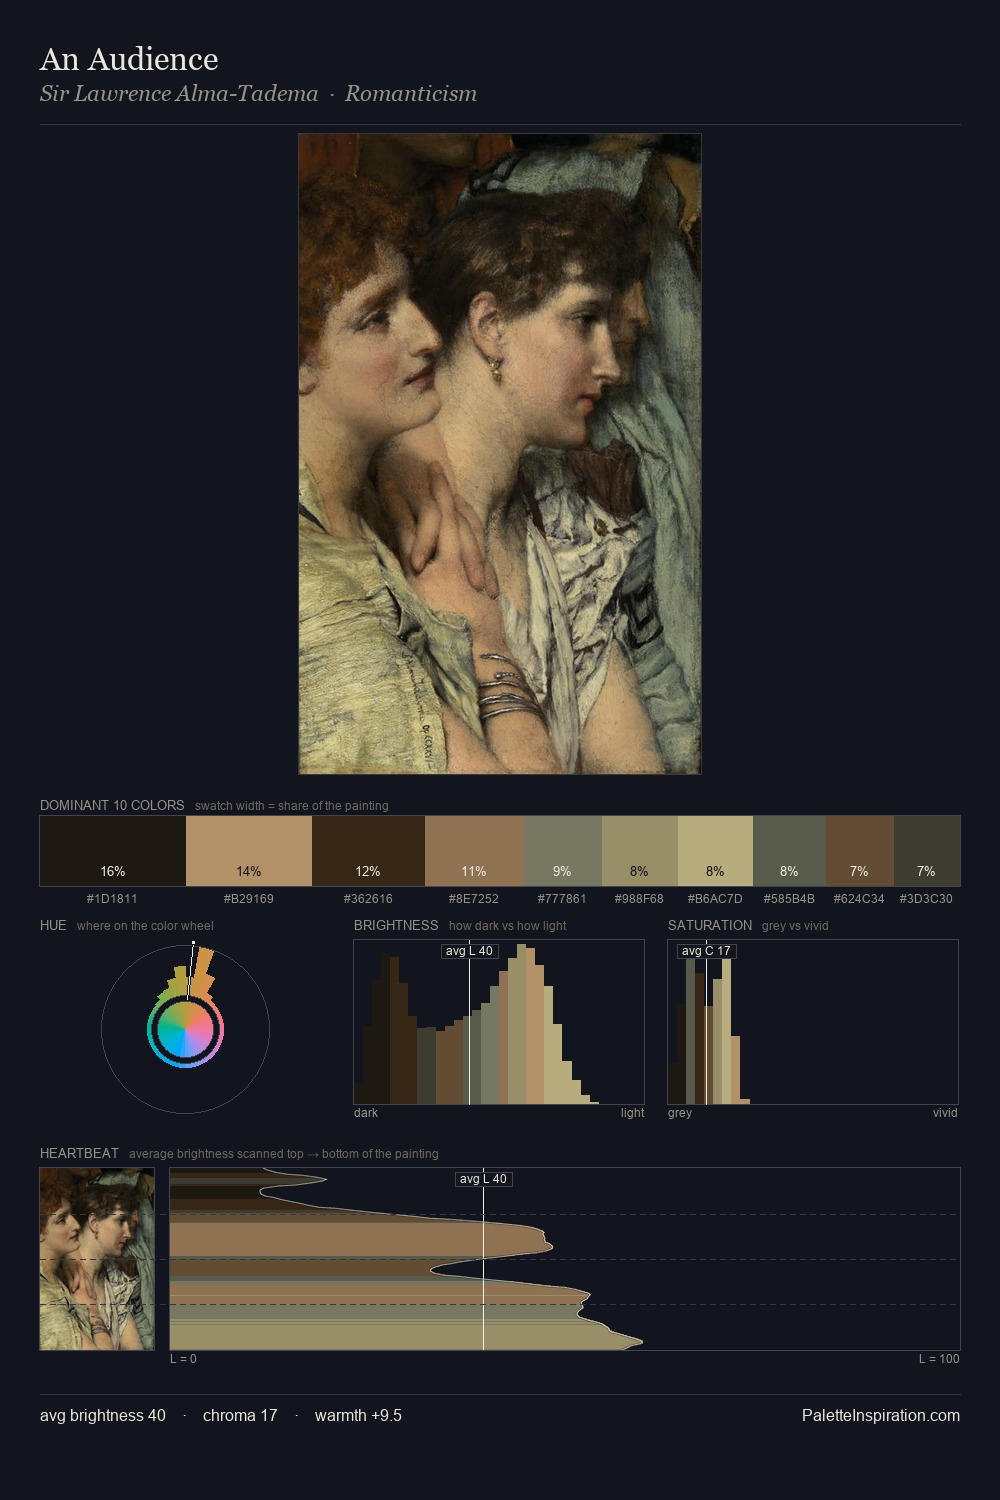Click the 'L = 0' axis label
Viewport: 1000px width, 1500px height.
click(183, 1359)
